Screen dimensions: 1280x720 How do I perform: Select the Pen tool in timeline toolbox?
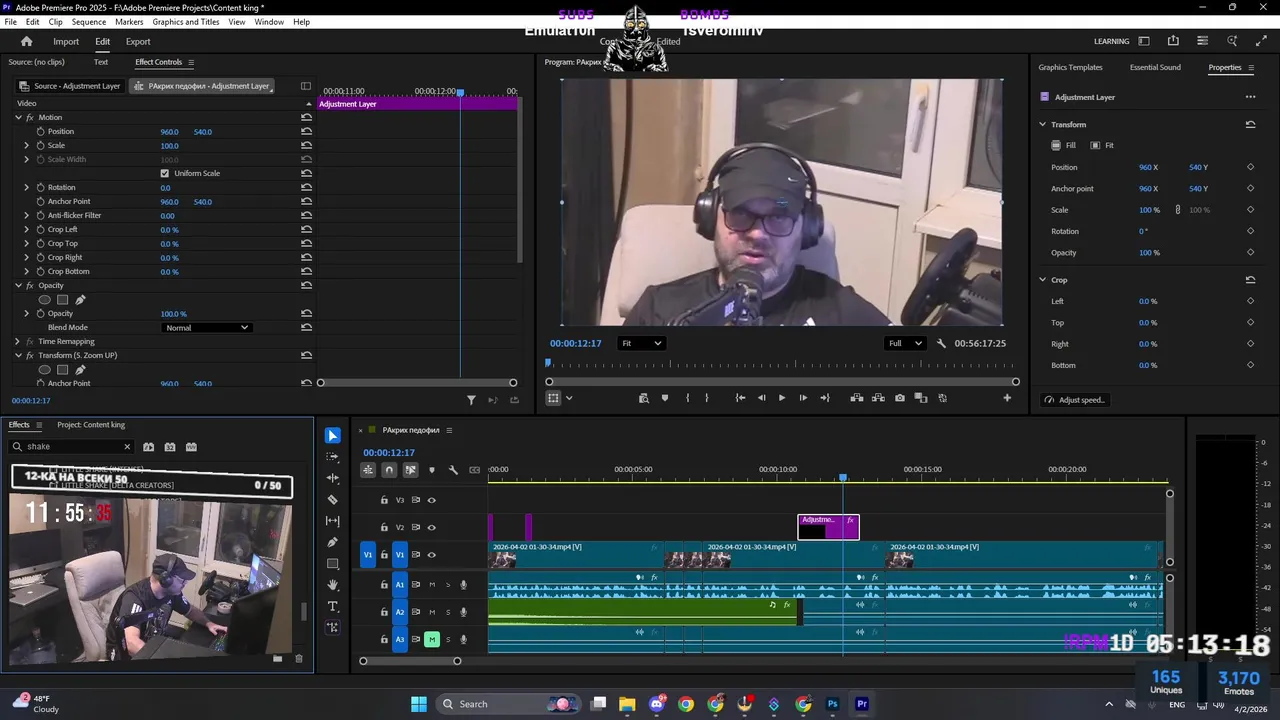click(333, 542)
